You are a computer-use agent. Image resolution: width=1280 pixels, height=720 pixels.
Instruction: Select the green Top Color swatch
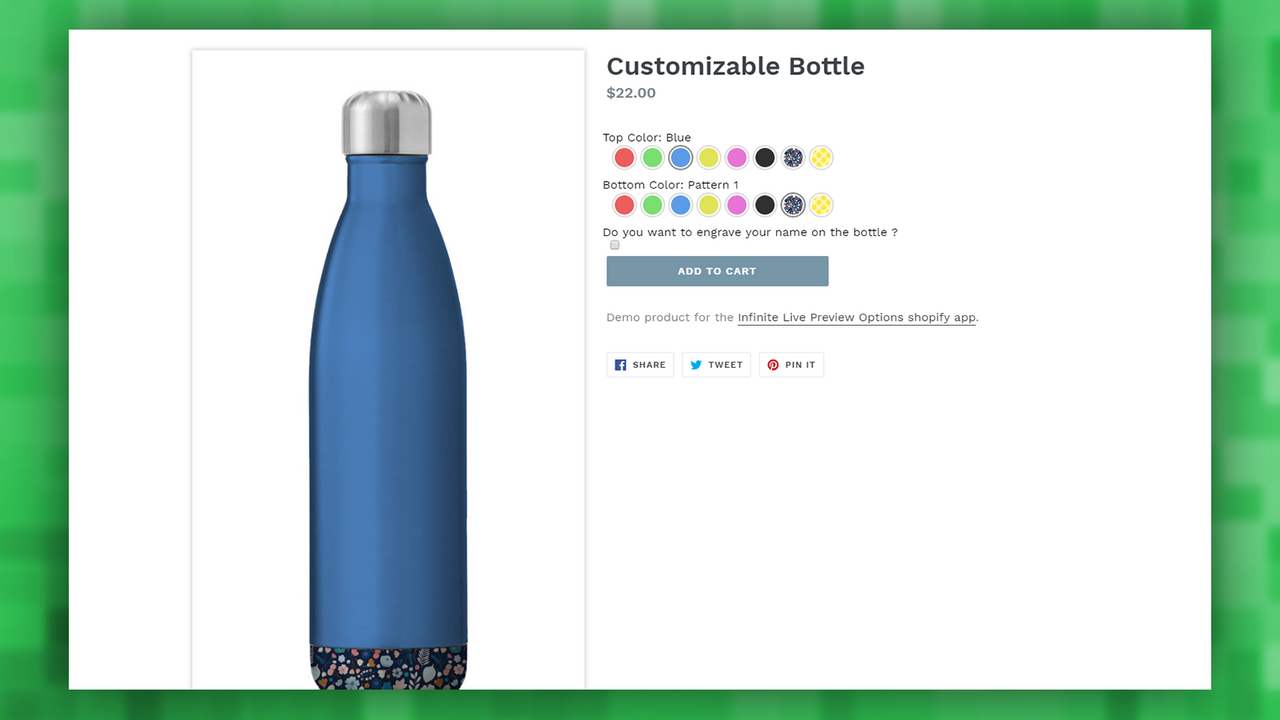point(652,157)
